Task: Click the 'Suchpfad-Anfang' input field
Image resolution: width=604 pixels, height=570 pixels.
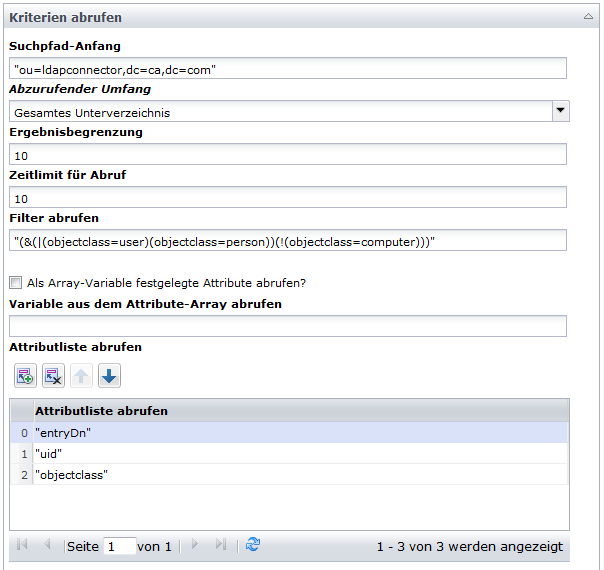Action: click(287, 69)
